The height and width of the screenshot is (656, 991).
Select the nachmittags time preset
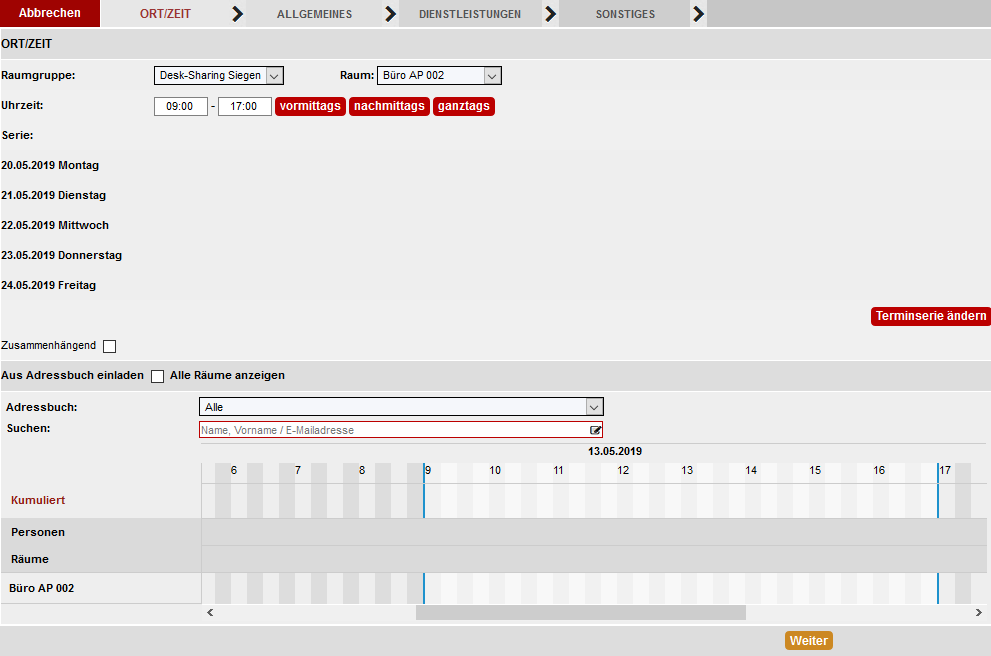pyautogui.click(x=389, y=106)
